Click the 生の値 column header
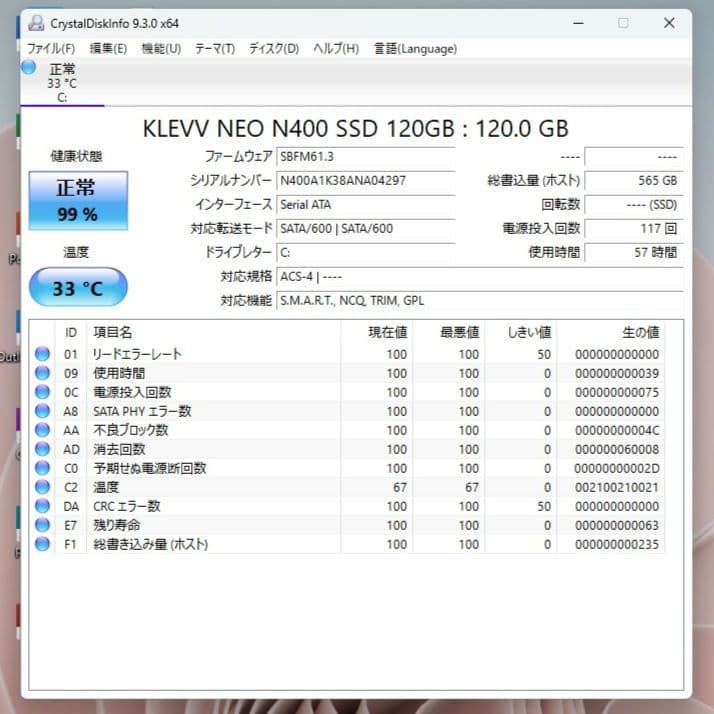Screen dimensions: 714x714 pos(610,332)
